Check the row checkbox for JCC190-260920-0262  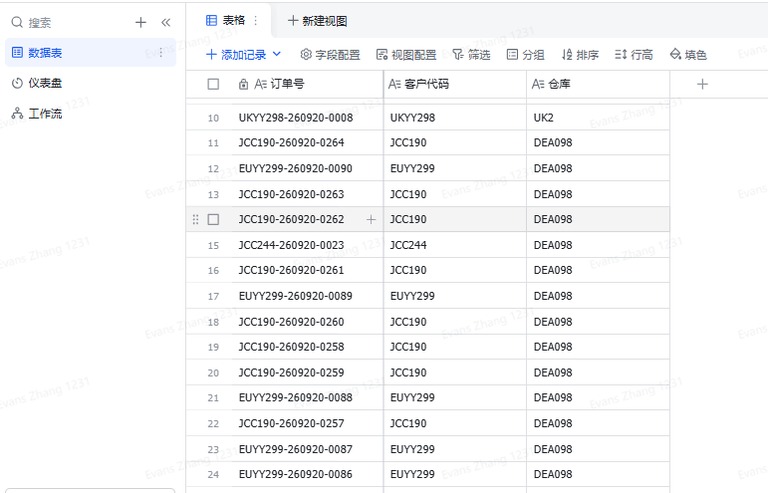(x=213, y=219)
